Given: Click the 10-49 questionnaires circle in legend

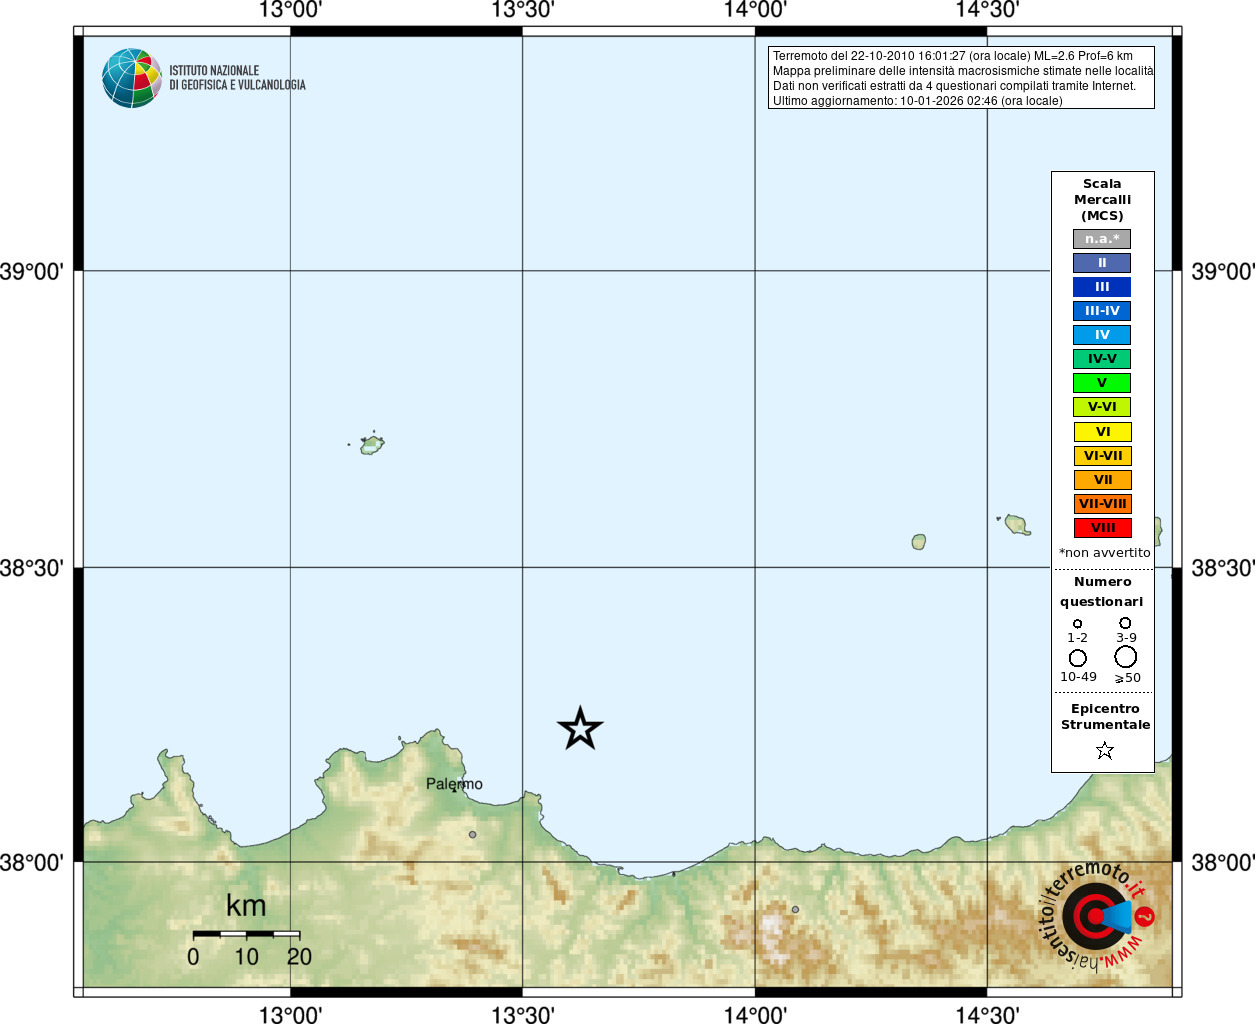Looking at the screenshot, I should coord(1077,658).
